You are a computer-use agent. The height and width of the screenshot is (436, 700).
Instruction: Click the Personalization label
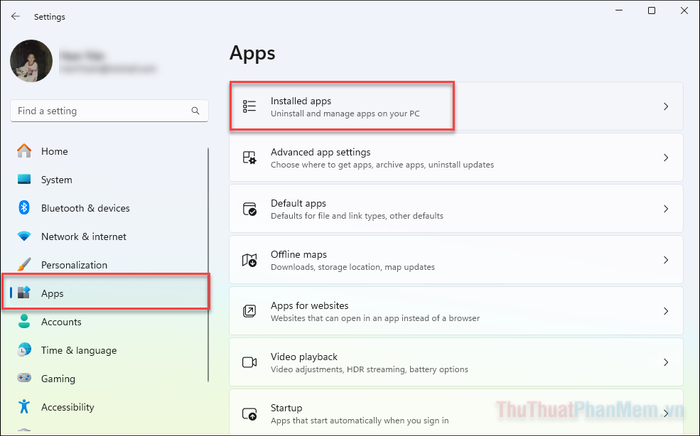(74, 265)
